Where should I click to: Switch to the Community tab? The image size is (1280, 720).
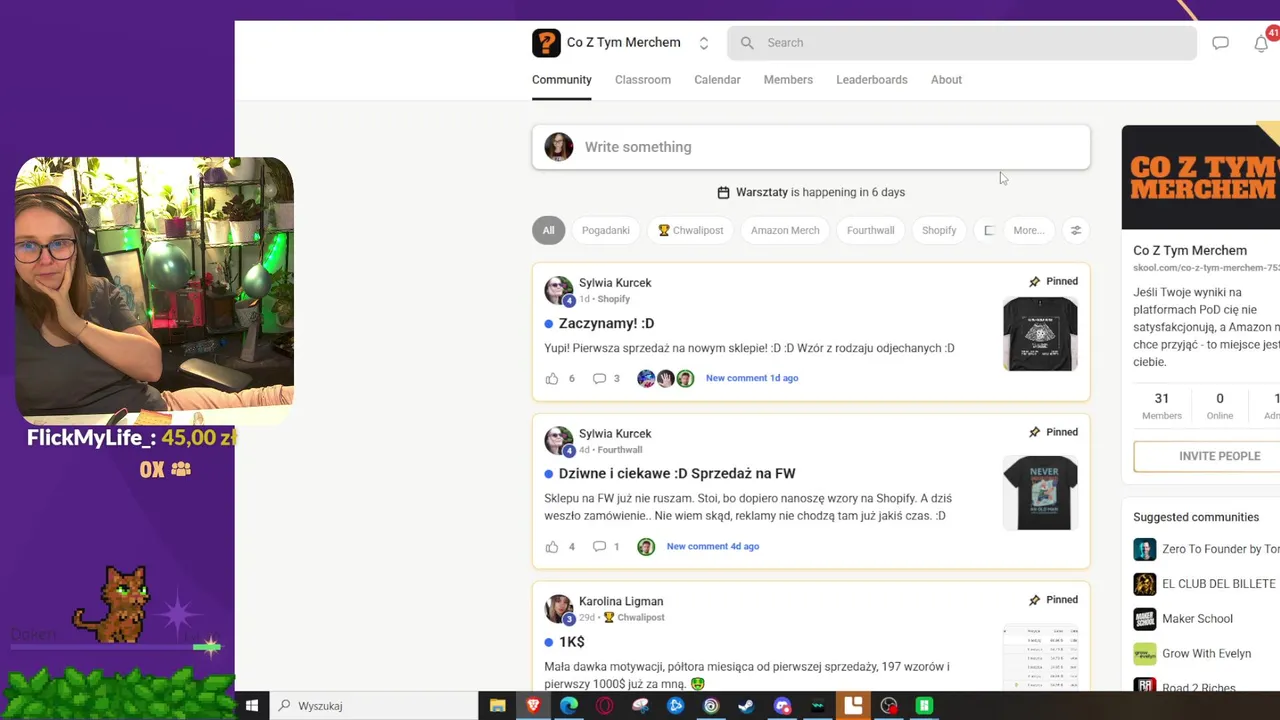pos(561,80)
